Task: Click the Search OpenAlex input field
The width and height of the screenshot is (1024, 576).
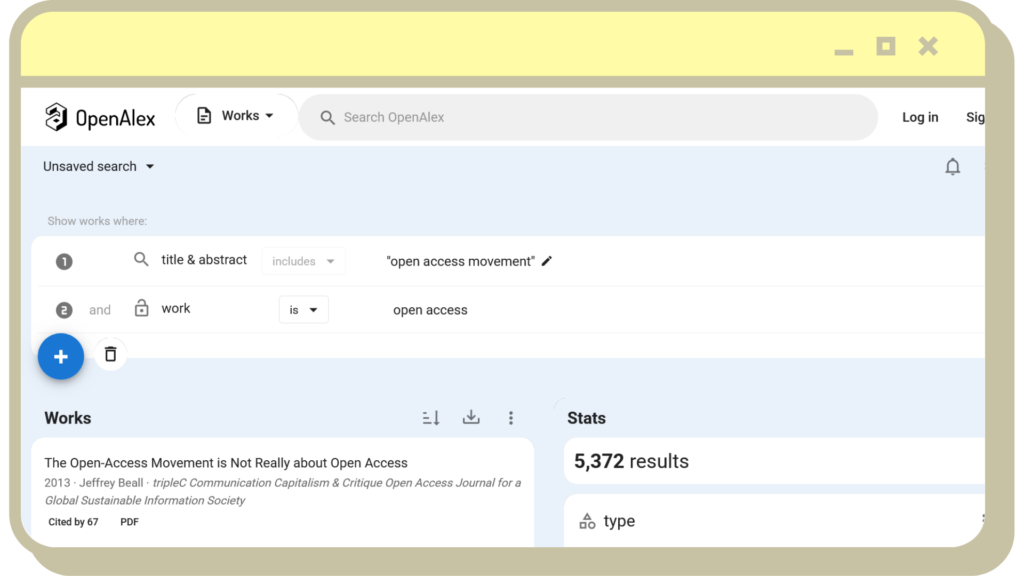Action: tap(600, 117)
